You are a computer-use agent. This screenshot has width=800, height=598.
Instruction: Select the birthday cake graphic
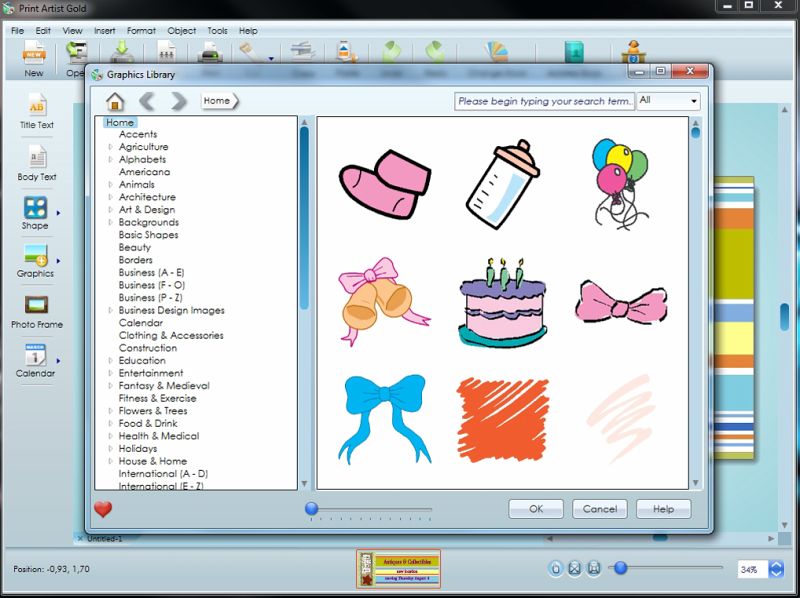click(x=502, y=303)
